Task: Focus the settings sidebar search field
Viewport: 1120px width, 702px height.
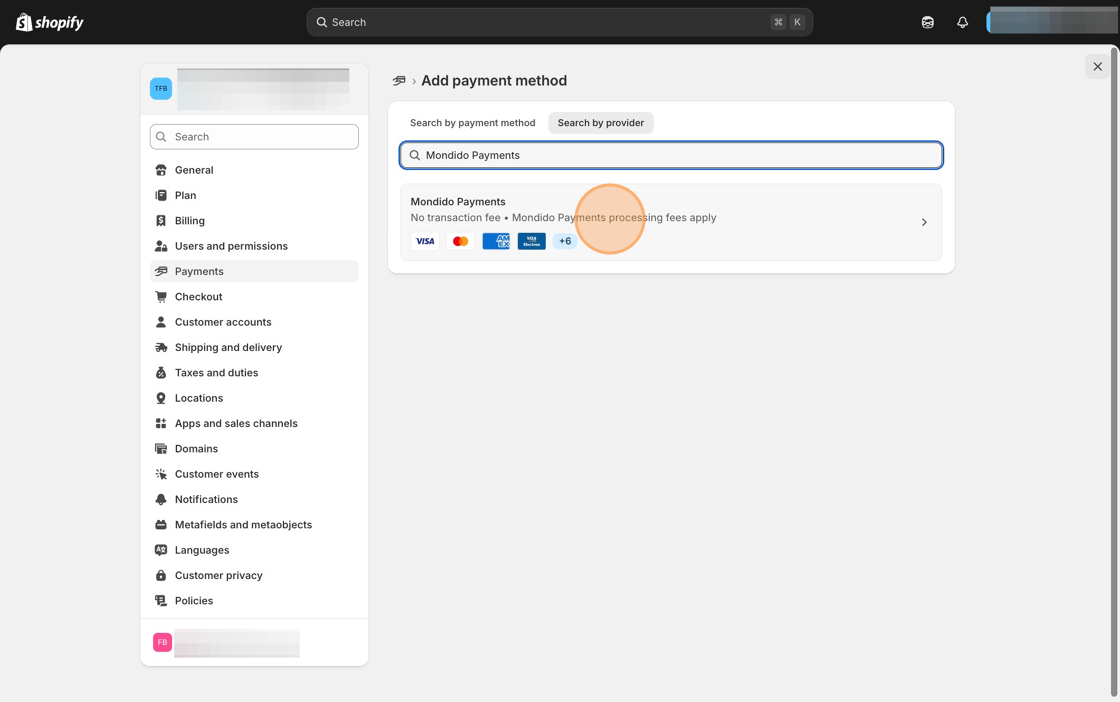Action: [x=254, y=137]
